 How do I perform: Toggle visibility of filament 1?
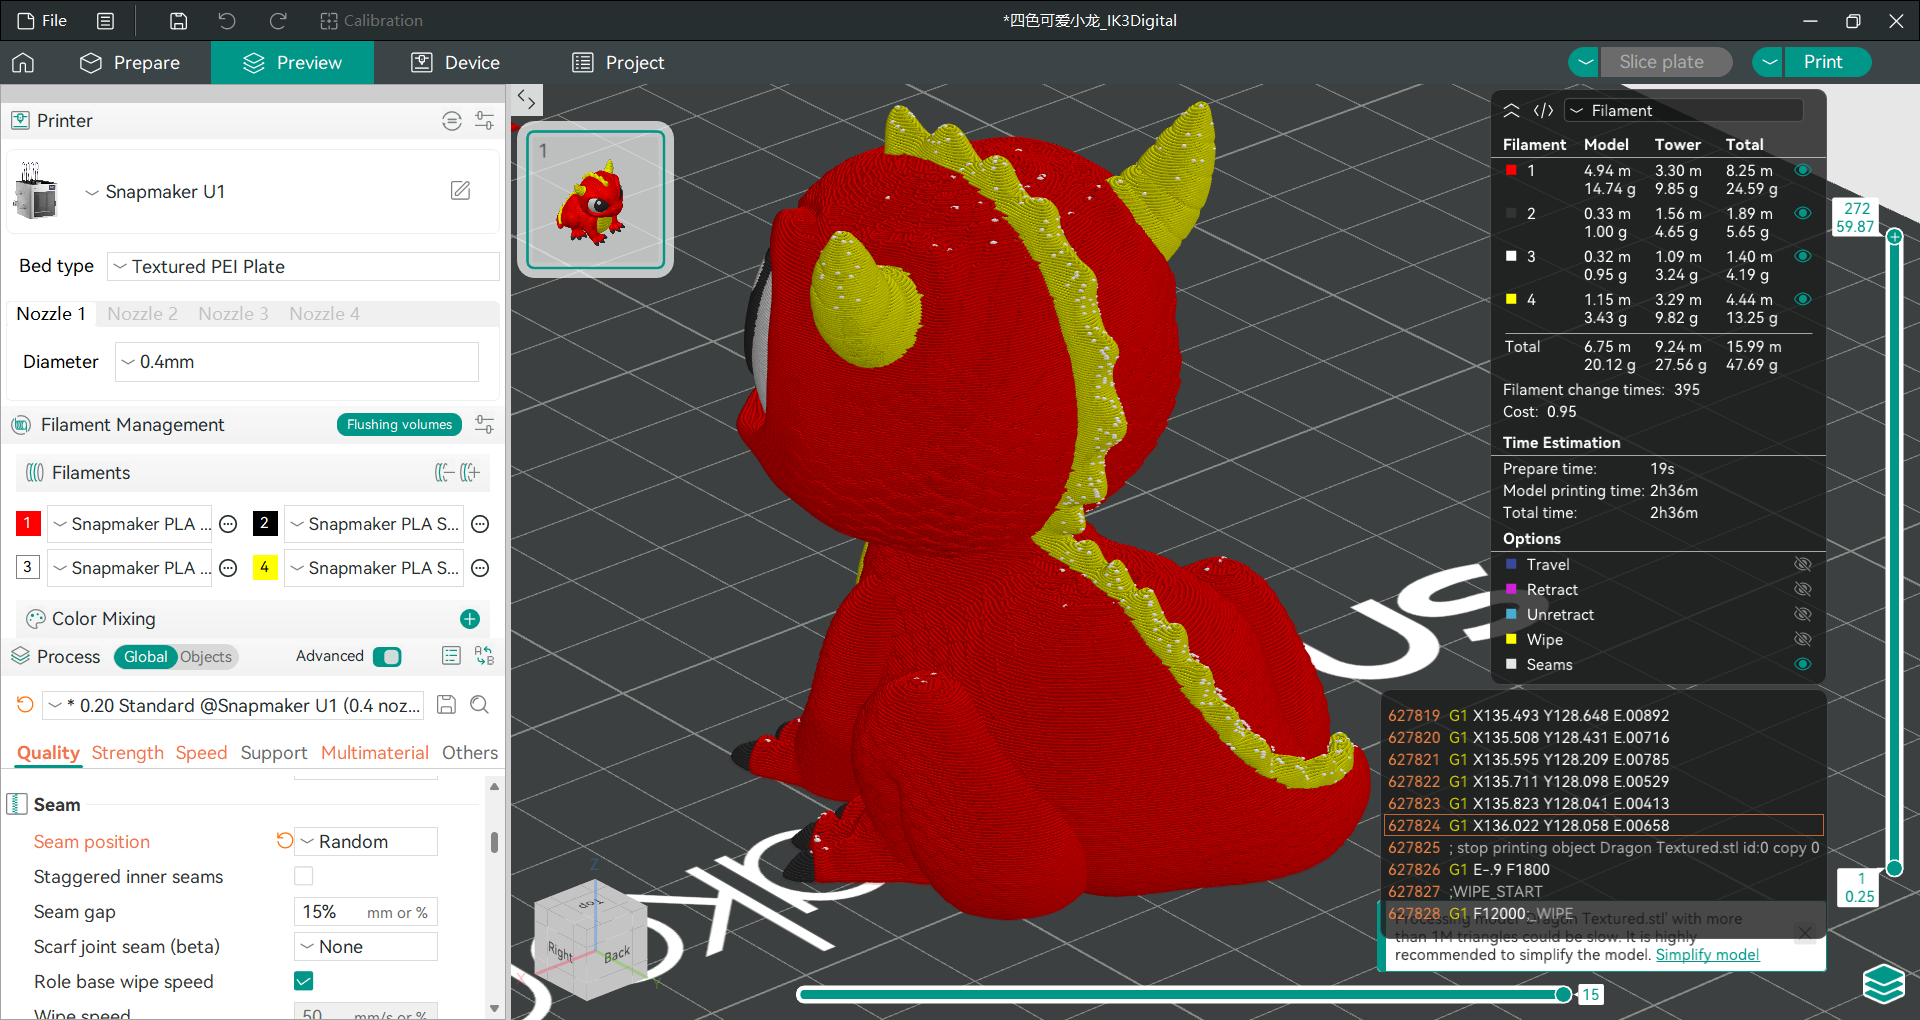[1802, 171]
